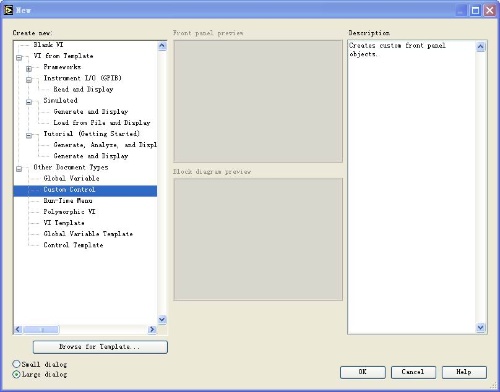
Task: Select the Simulated tree item
Action: tap(60, 100)
